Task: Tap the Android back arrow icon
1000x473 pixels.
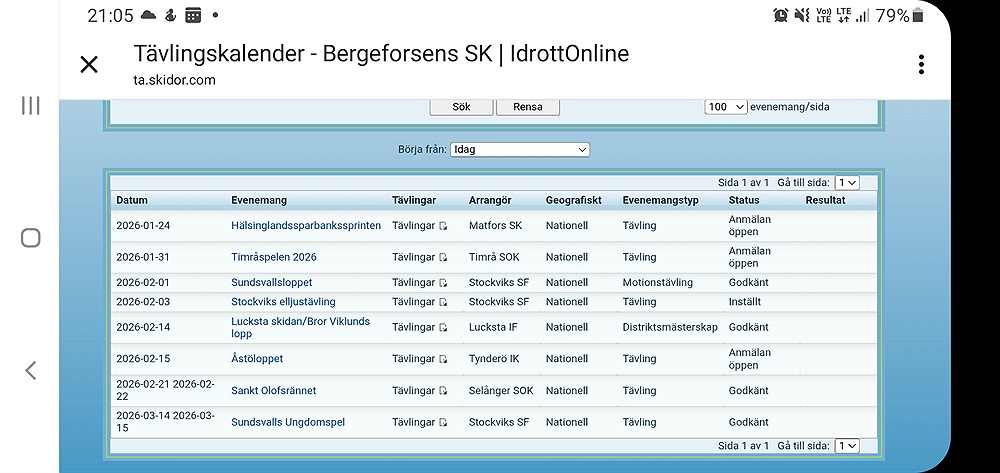Action: pos(31,371)
